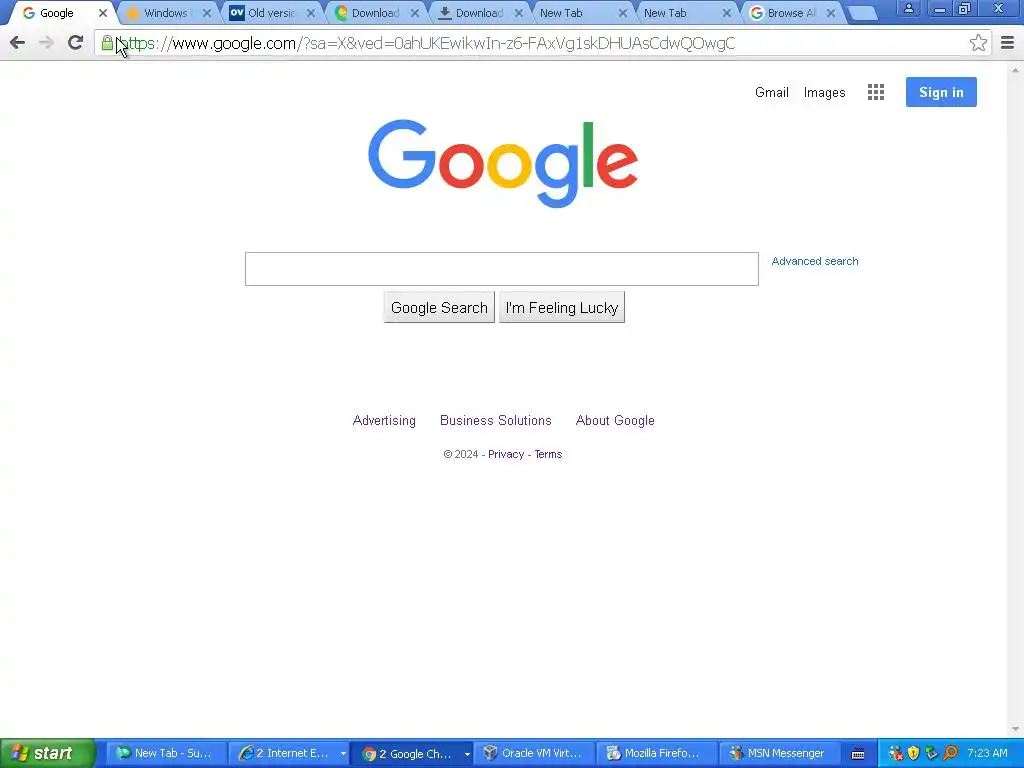Click the Chrome user profile icon
This screenshot has height=768, width=1024.
pos(908,9)
